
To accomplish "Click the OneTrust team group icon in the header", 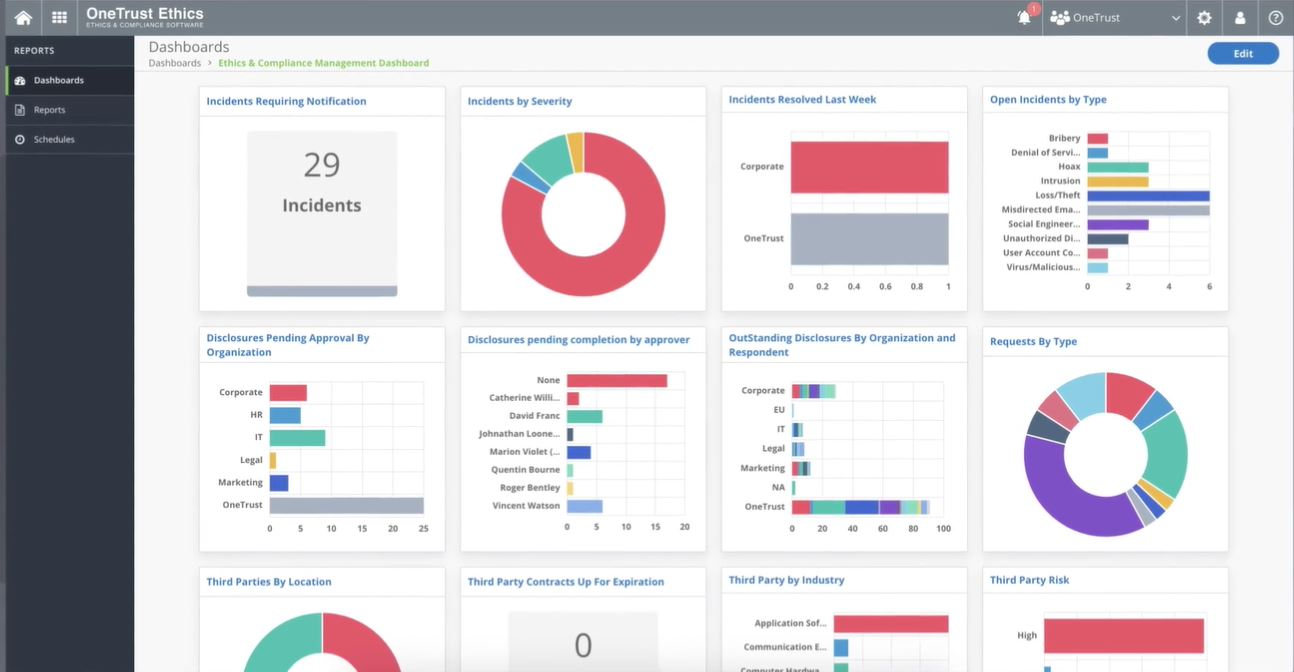I will (1058, 17).
